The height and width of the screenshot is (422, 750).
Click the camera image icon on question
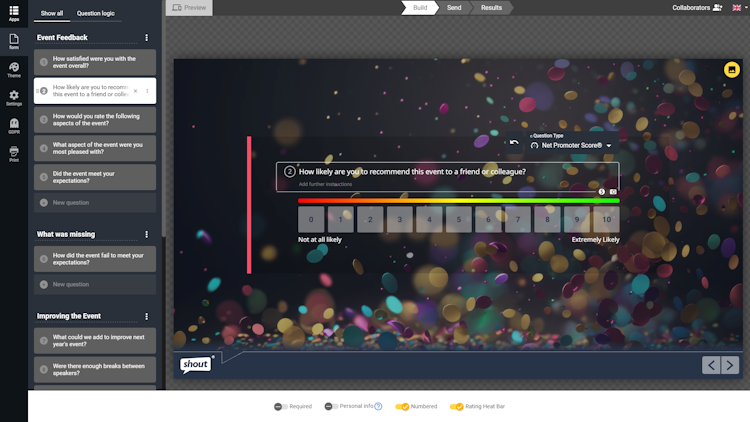click(613, 192)
